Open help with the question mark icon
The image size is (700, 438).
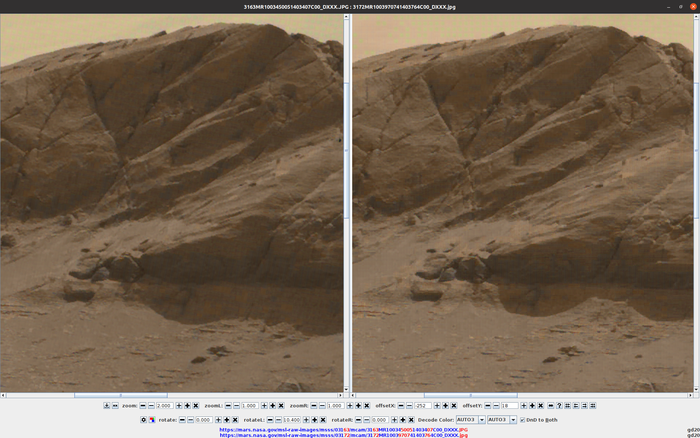pos(559,405)
